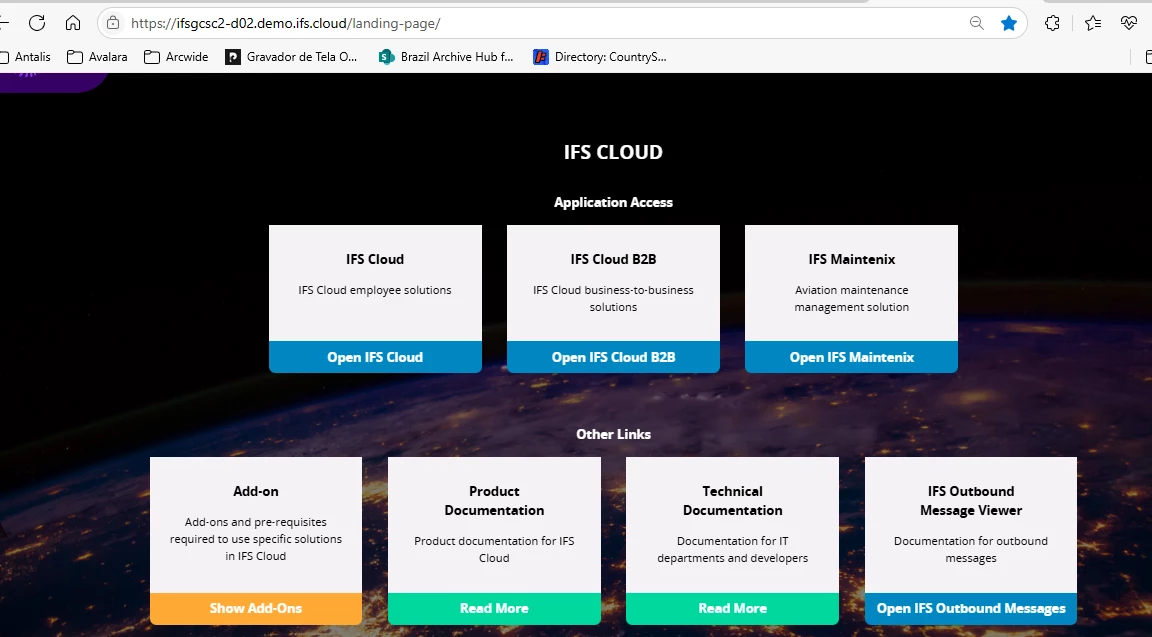Open Brazil Archive Hub bookmark
Screen dimensions: 1152x637
pos(446,57)
